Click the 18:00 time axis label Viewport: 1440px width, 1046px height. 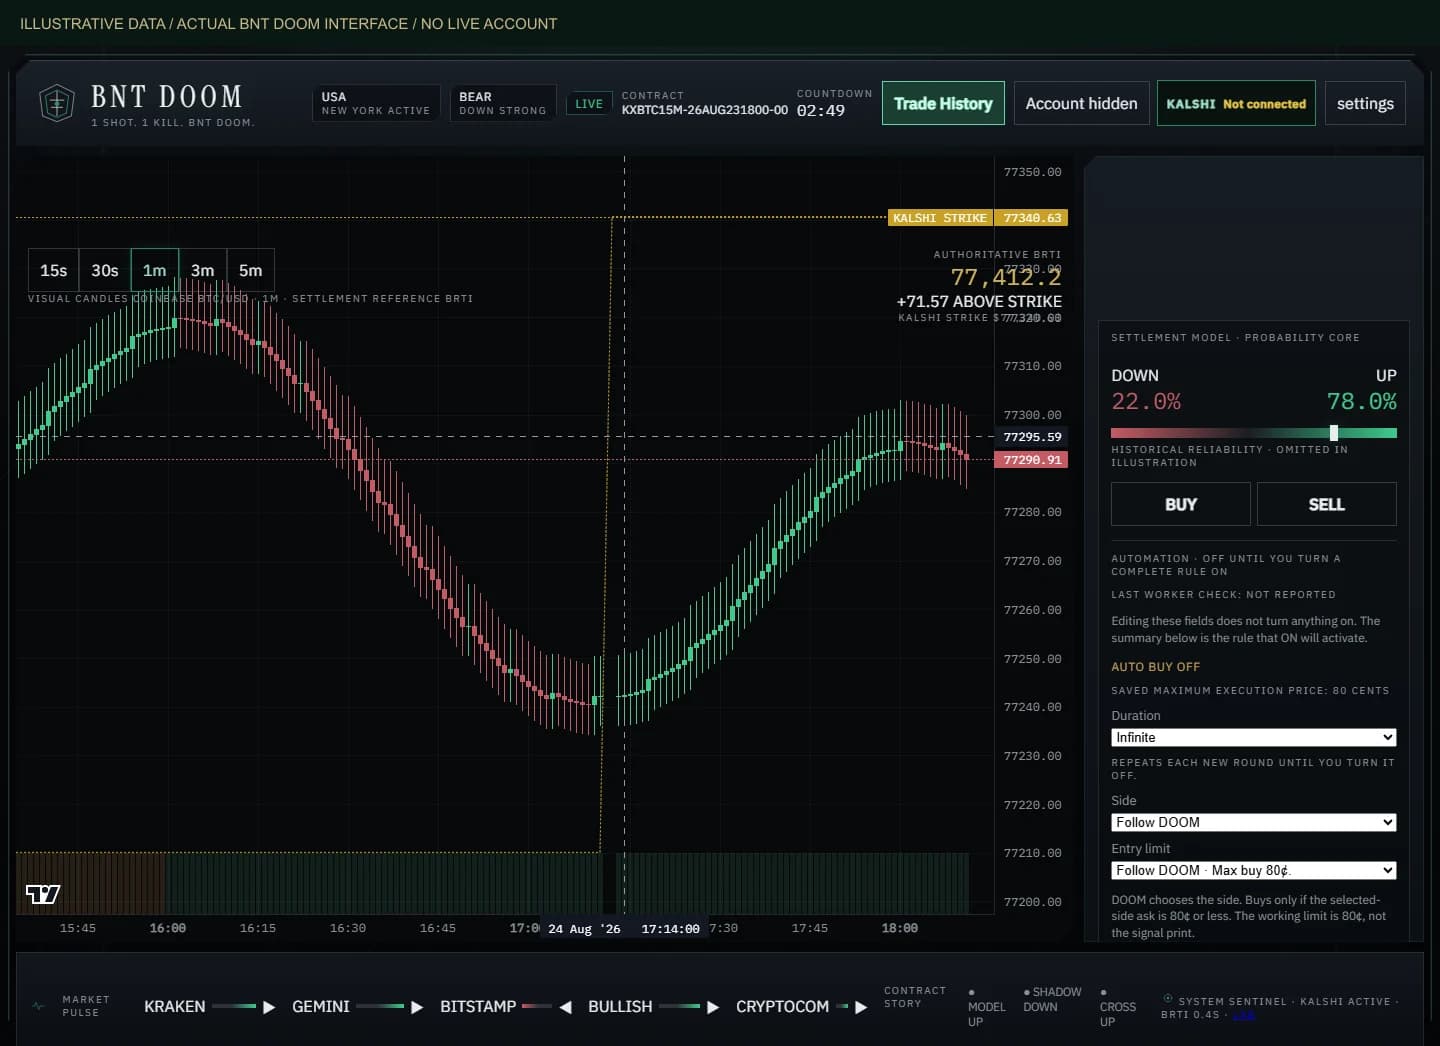coord(900,928)
